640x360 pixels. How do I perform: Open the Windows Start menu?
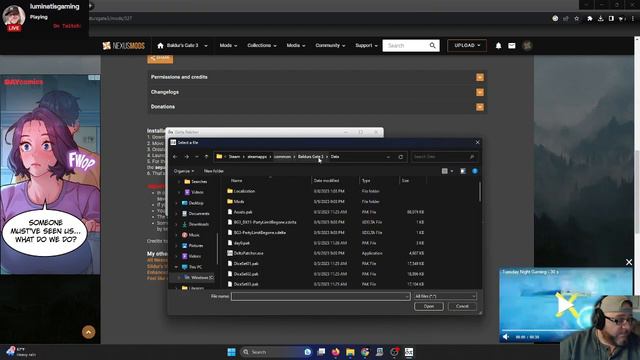point(231,352)
